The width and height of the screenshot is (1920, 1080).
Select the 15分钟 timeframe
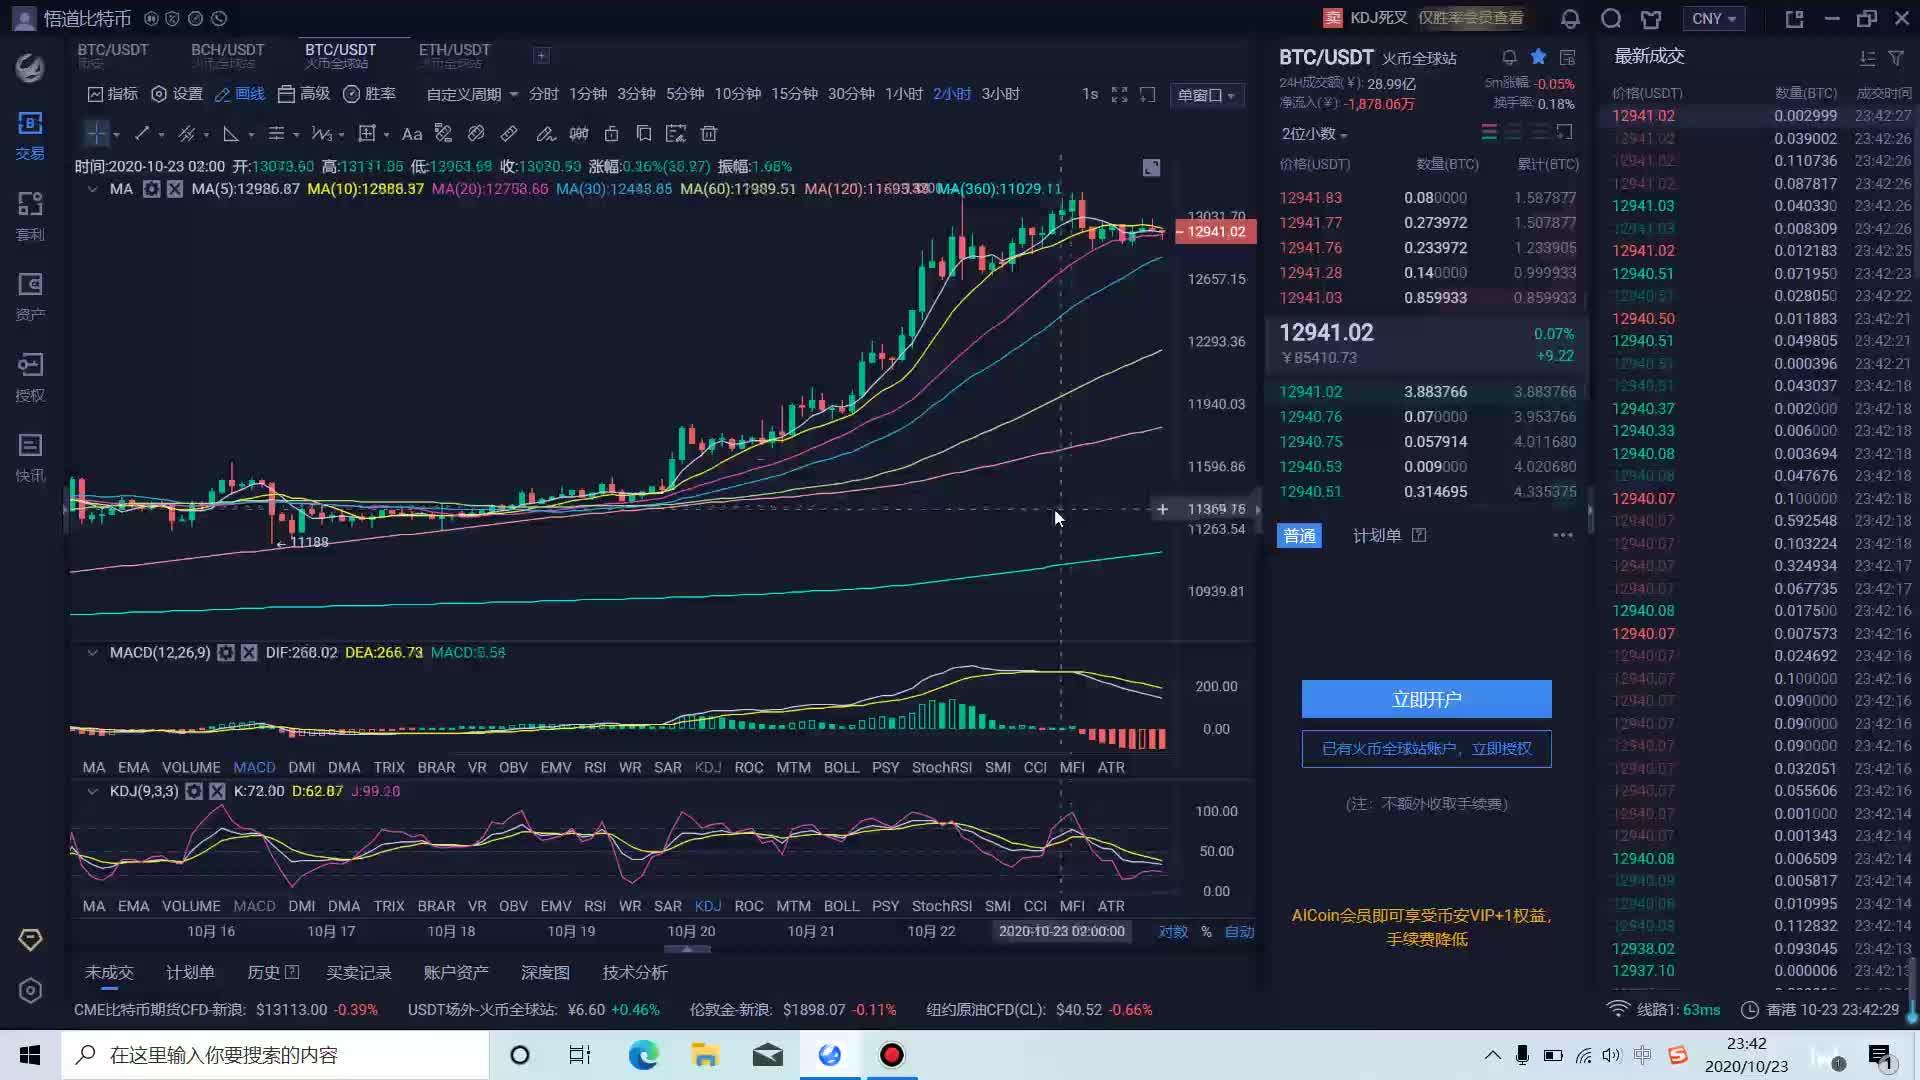794,94
